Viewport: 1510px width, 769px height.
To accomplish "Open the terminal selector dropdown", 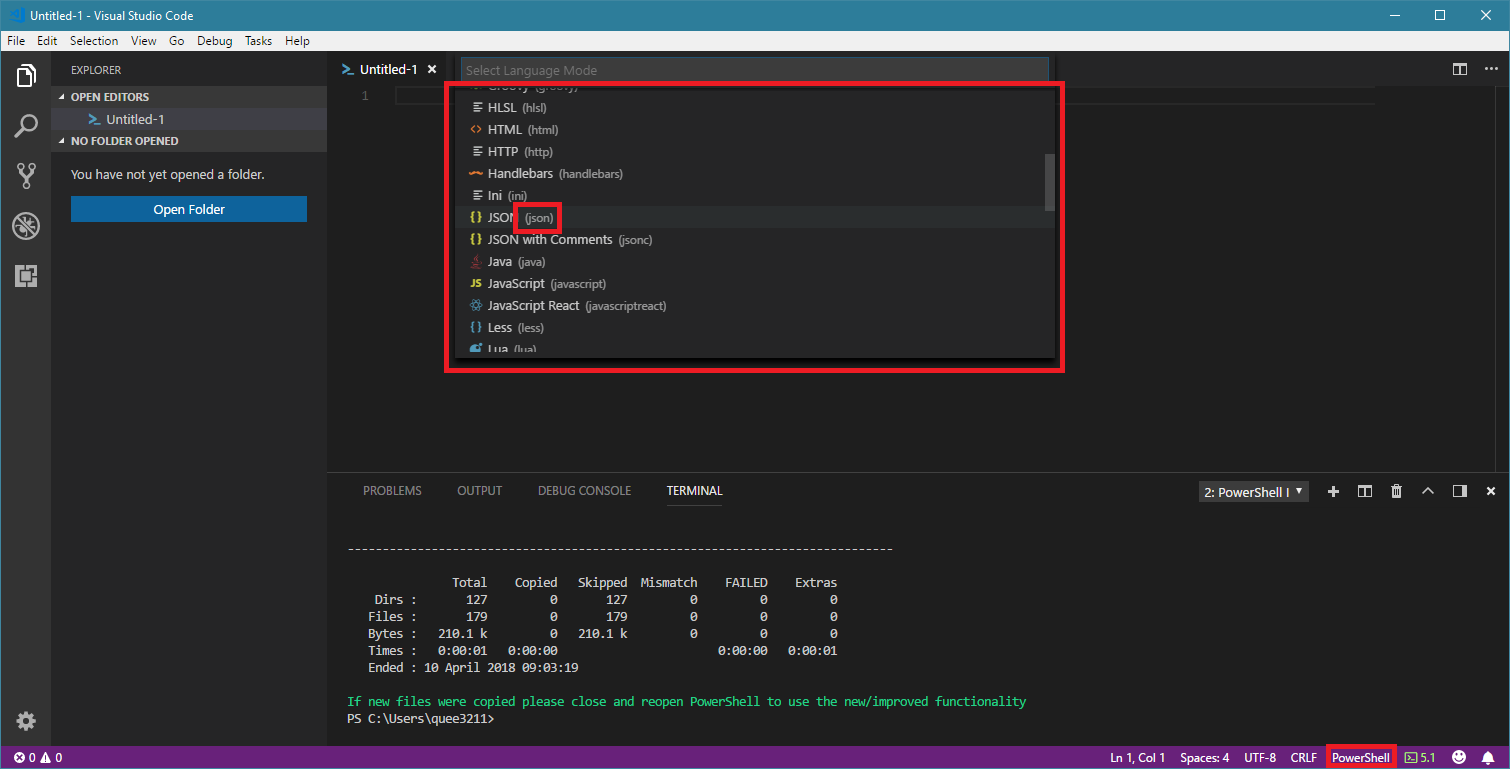I will click(x=1253, y=492).
